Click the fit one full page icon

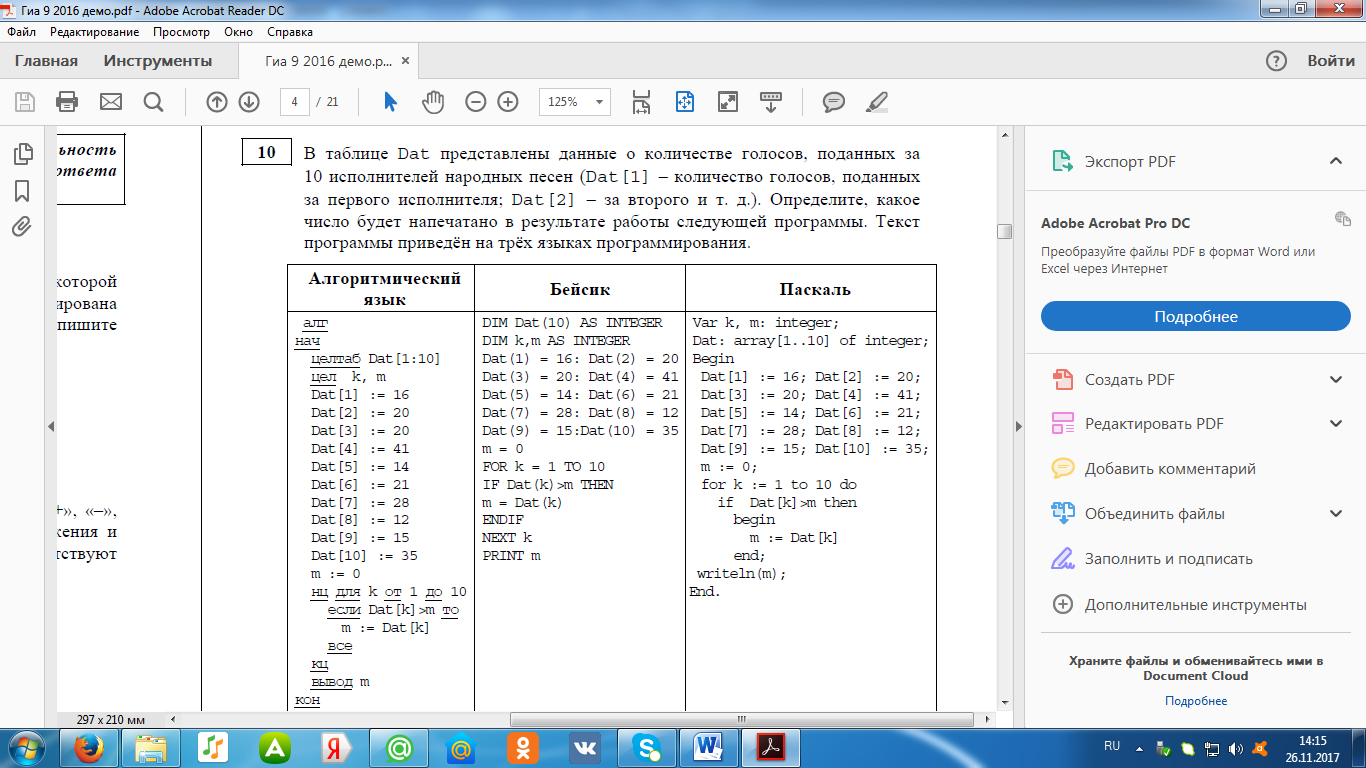(x=685, y=102)
